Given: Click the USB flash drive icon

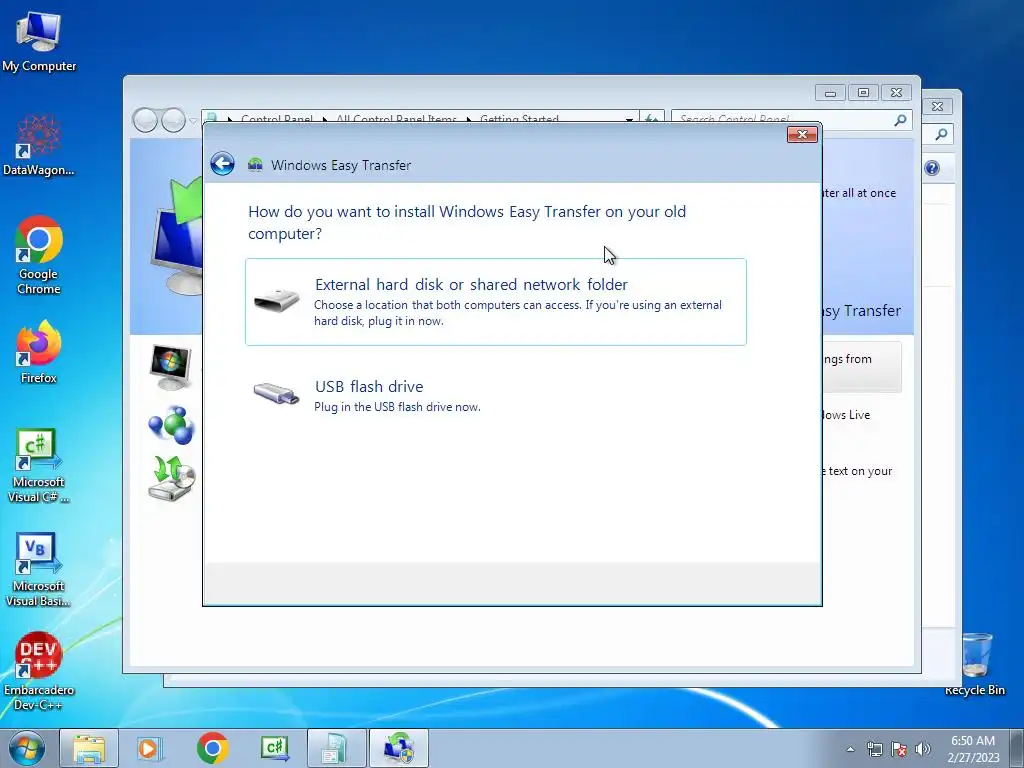Looking at the screenshot, I should pos(276,393).
